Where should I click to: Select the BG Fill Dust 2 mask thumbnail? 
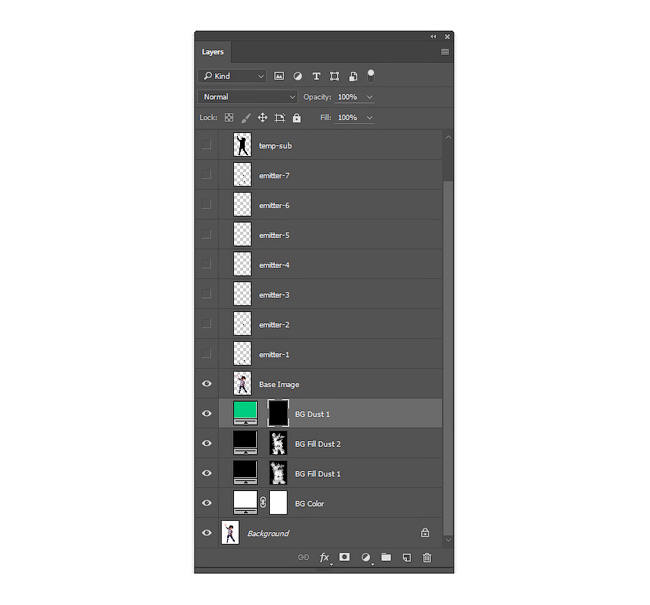click(278, 443)
